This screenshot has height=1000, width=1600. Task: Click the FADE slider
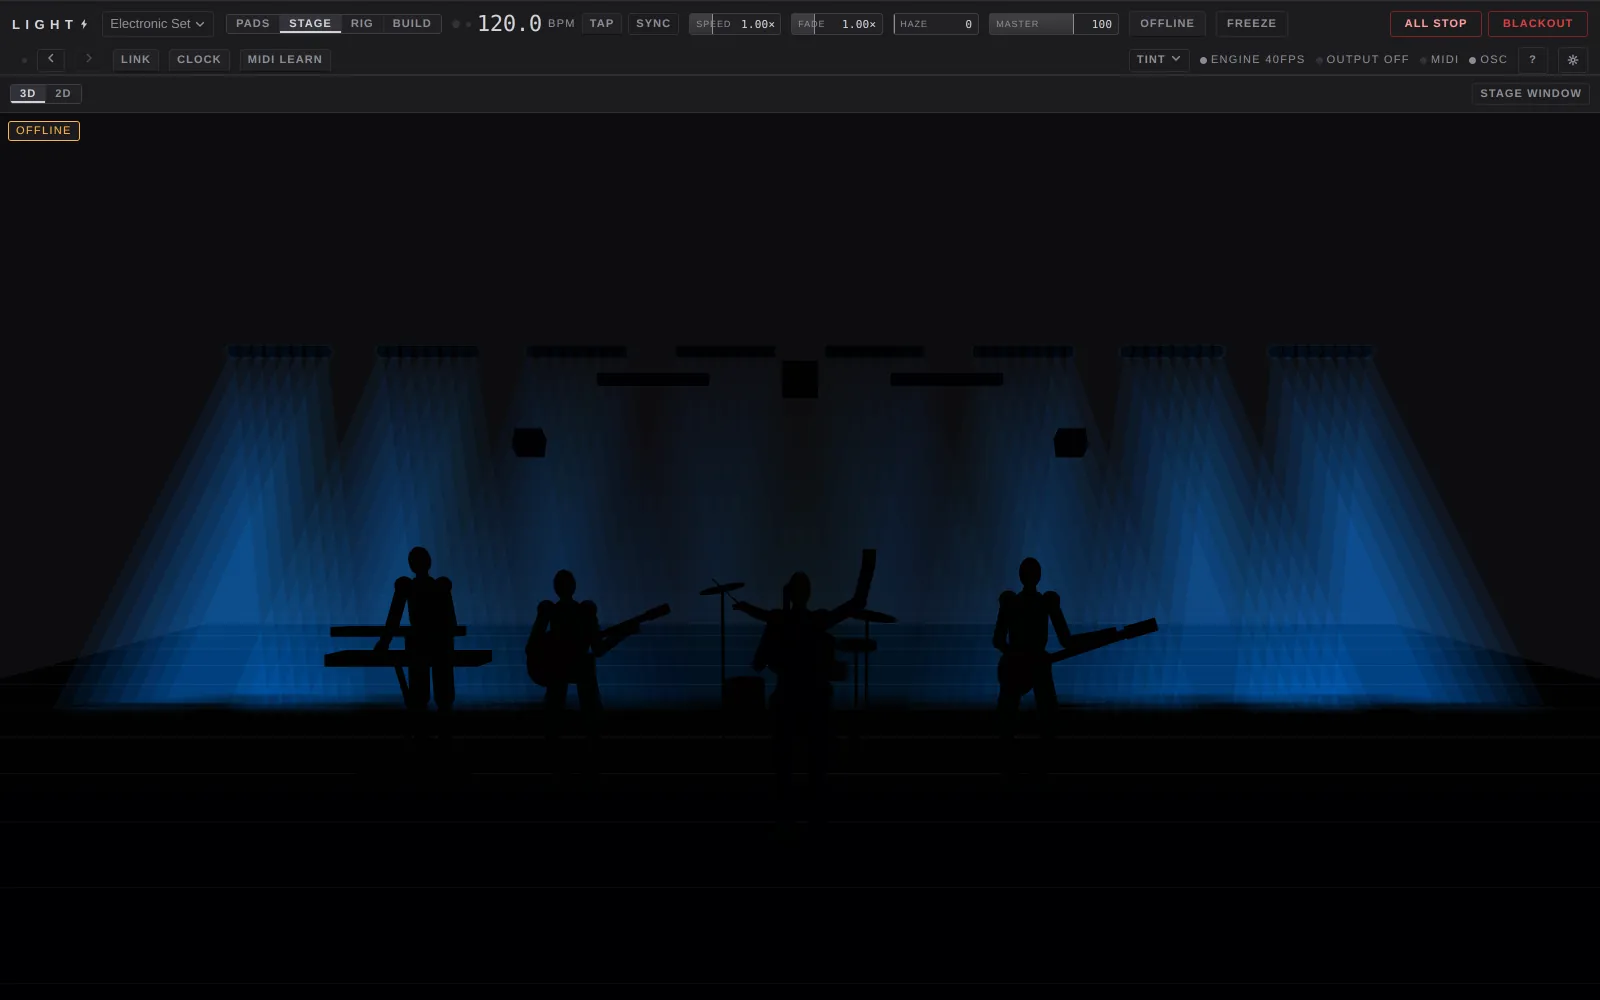(x=837, y=24)
